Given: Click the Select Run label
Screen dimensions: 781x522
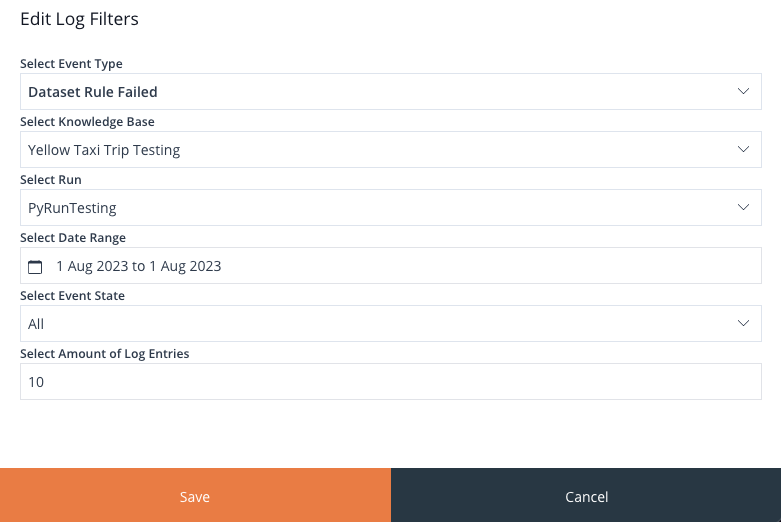Looking at the screenshot, I should click(51, 179).
